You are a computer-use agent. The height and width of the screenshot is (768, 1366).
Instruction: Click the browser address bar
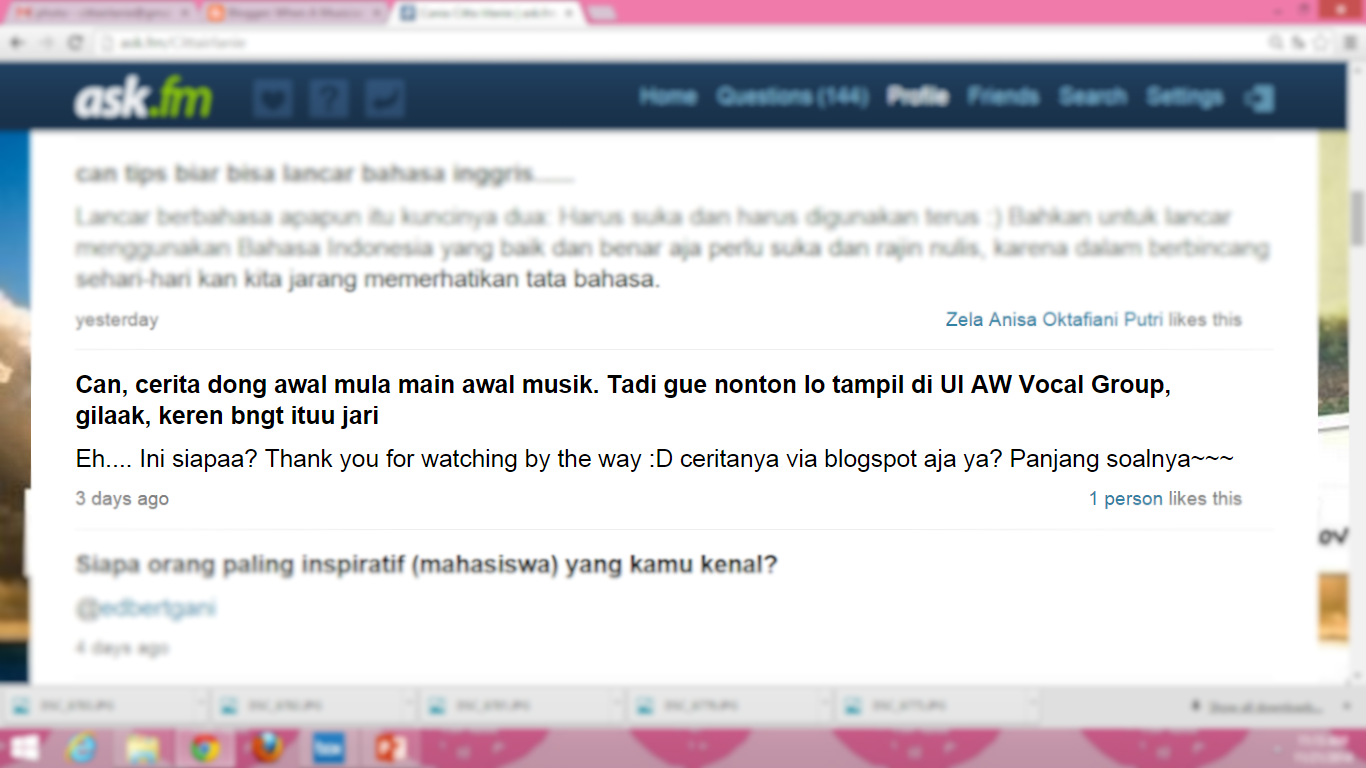(680, 43)
